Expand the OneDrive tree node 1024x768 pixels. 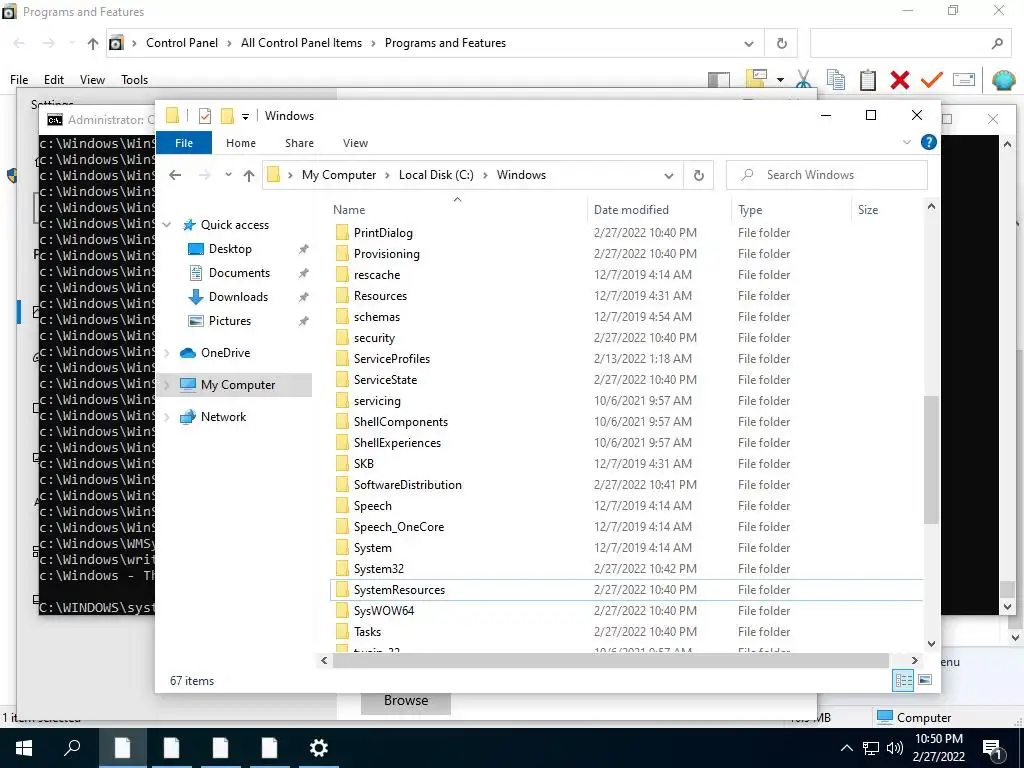tap(167, 353)
